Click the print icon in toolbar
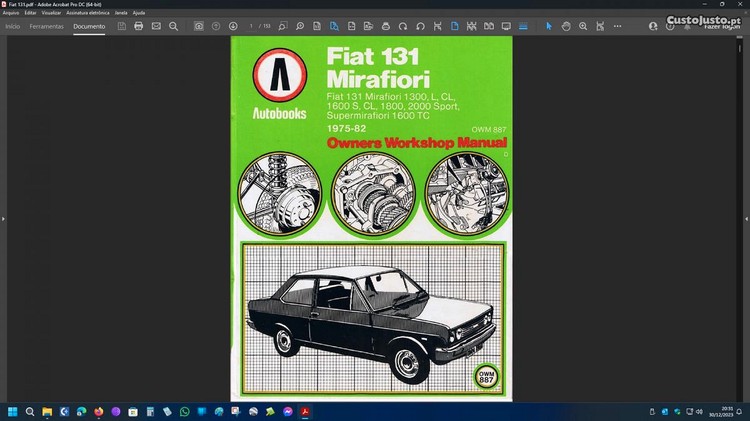This screenshot has width=750, height=421. pos(138,26)
